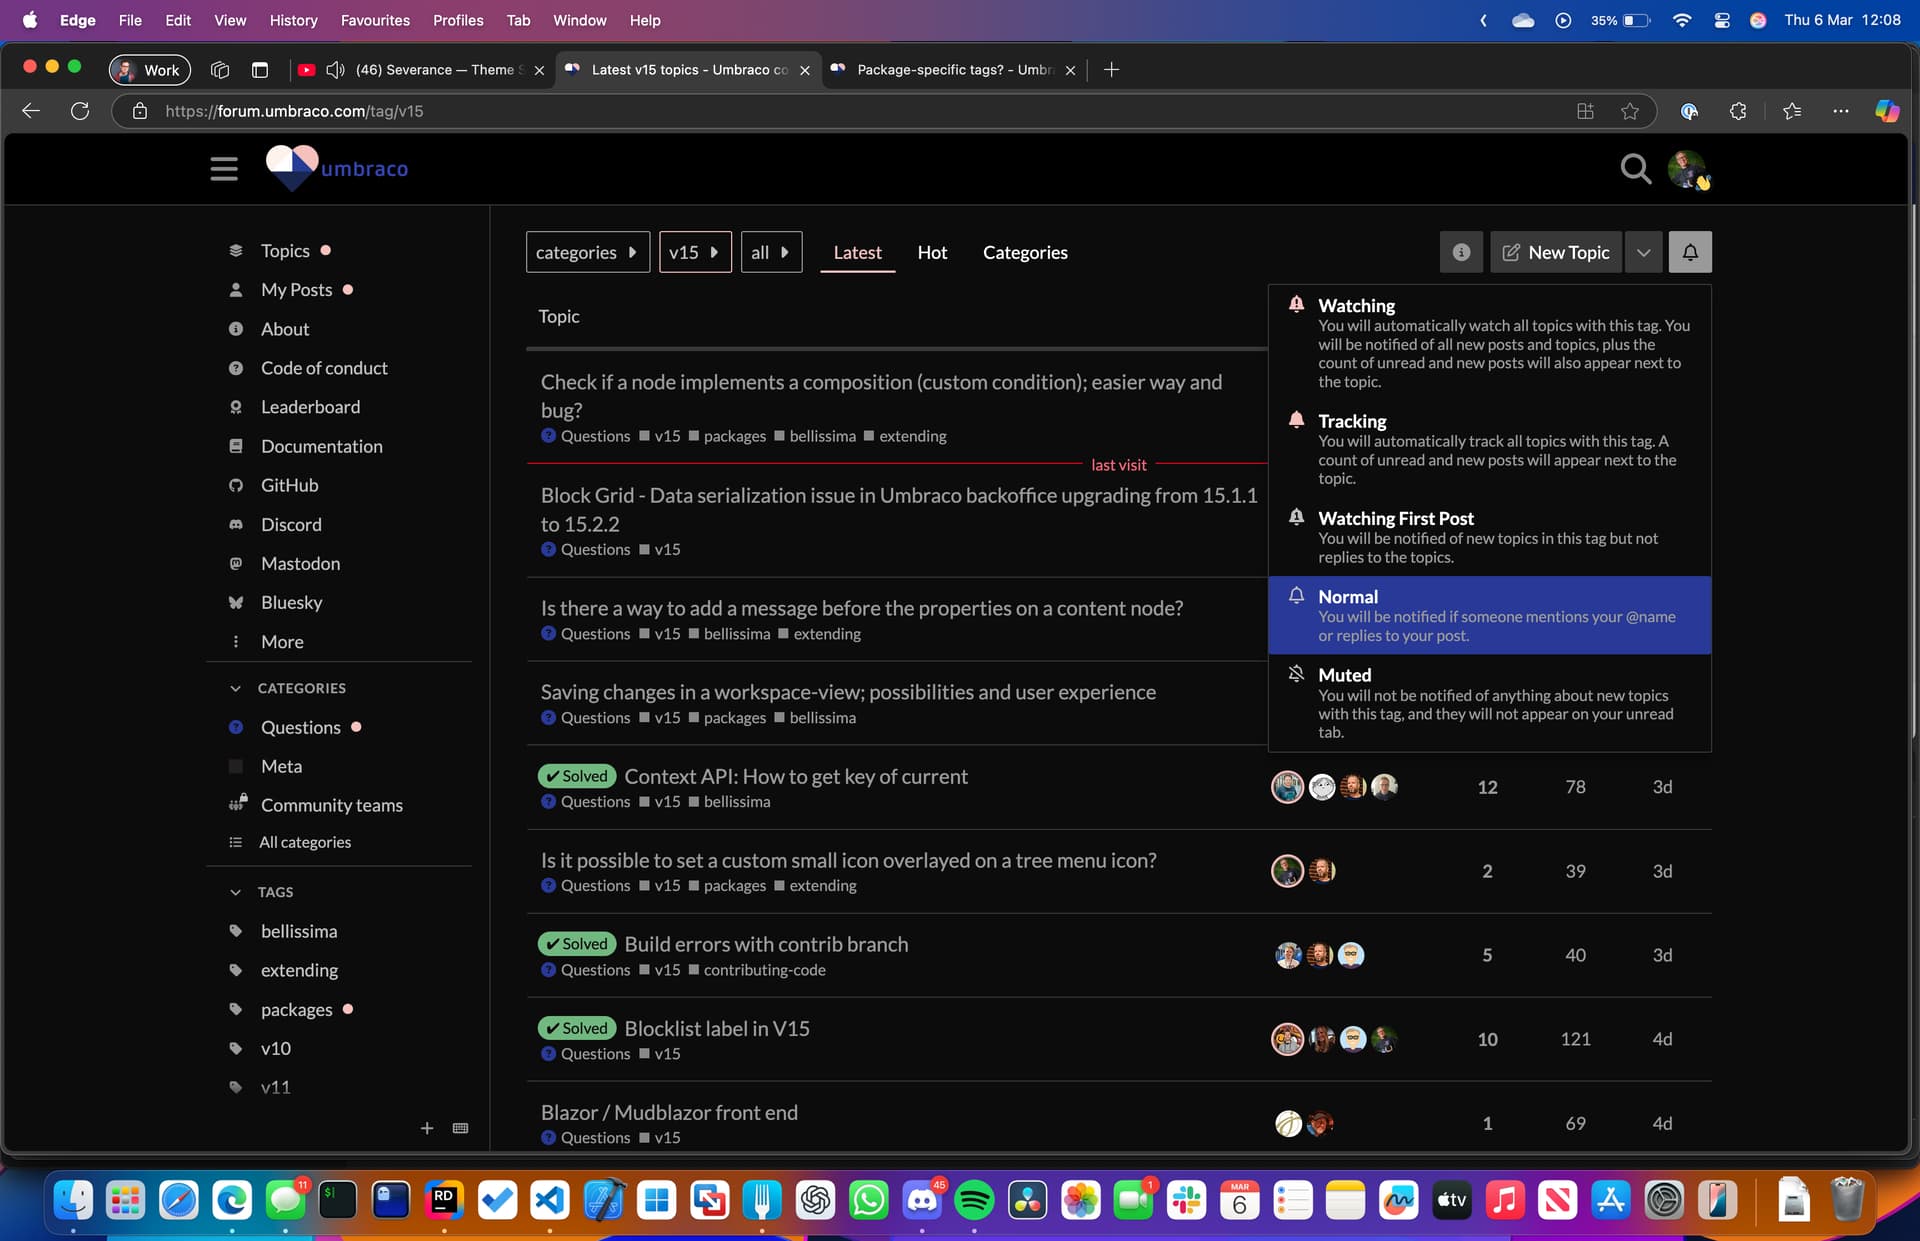The height and width of the screenshot is (1241, 1920).
Task: Switch to the Latest tab
Action: (x=857, y=252)
